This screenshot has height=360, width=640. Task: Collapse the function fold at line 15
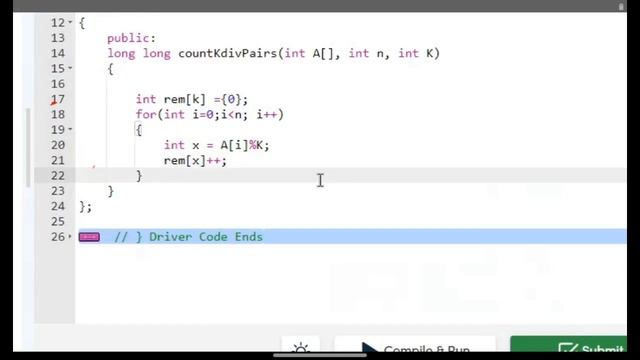tap(70, 68)
